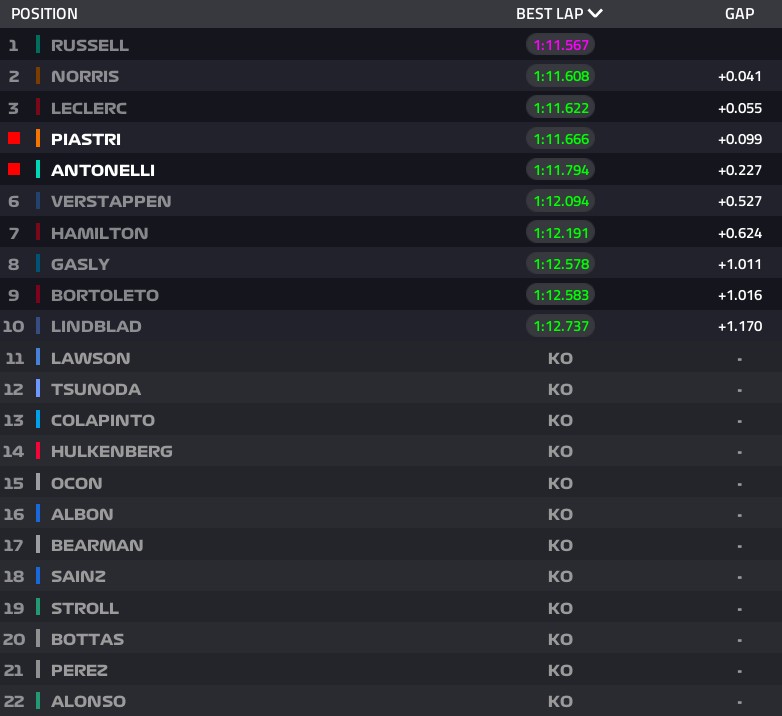
Task: Click the light blue color bar beside COLAPINTO
Action: coord(38,420)
